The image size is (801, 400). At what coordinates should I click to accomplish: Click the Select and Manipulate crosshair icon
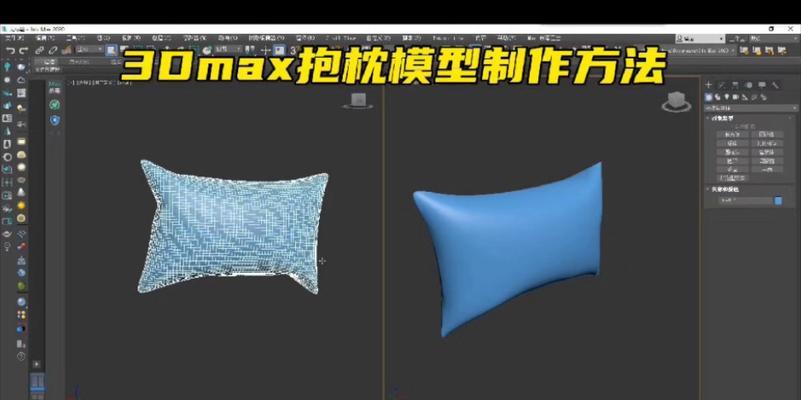266,51
